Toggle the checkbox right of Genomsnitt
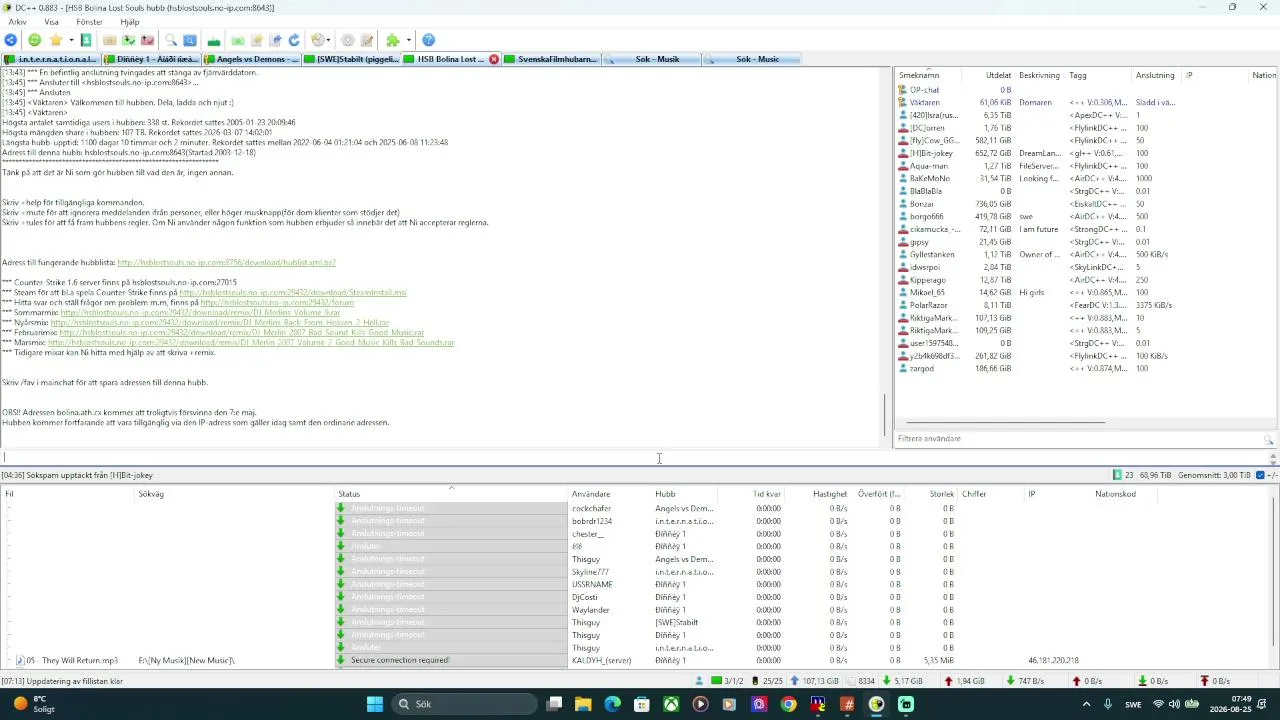This screenshot has height=720, width=1280. click(x=1260, y=475)
